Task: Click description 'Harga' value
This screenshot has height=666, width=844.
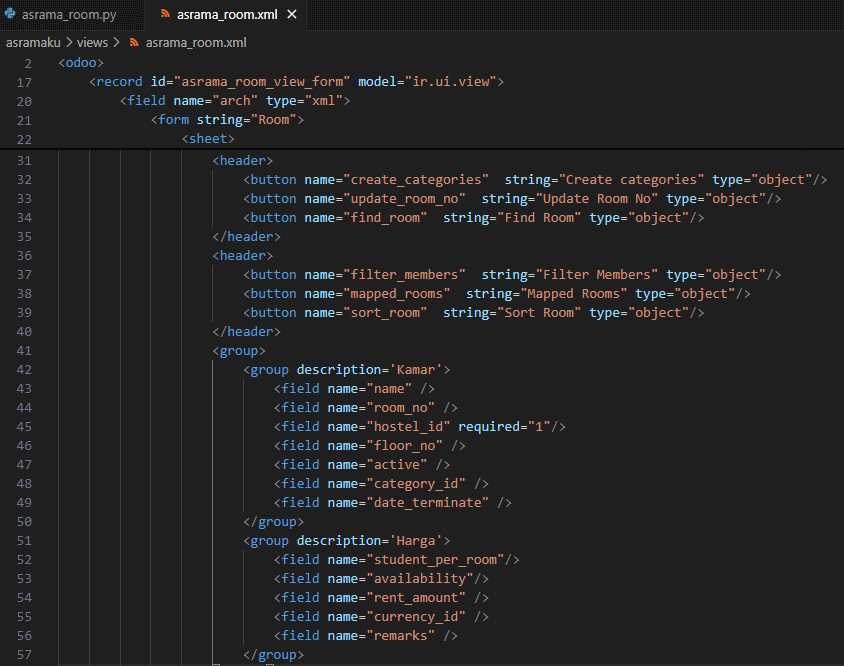Action: tap(416, 541)
